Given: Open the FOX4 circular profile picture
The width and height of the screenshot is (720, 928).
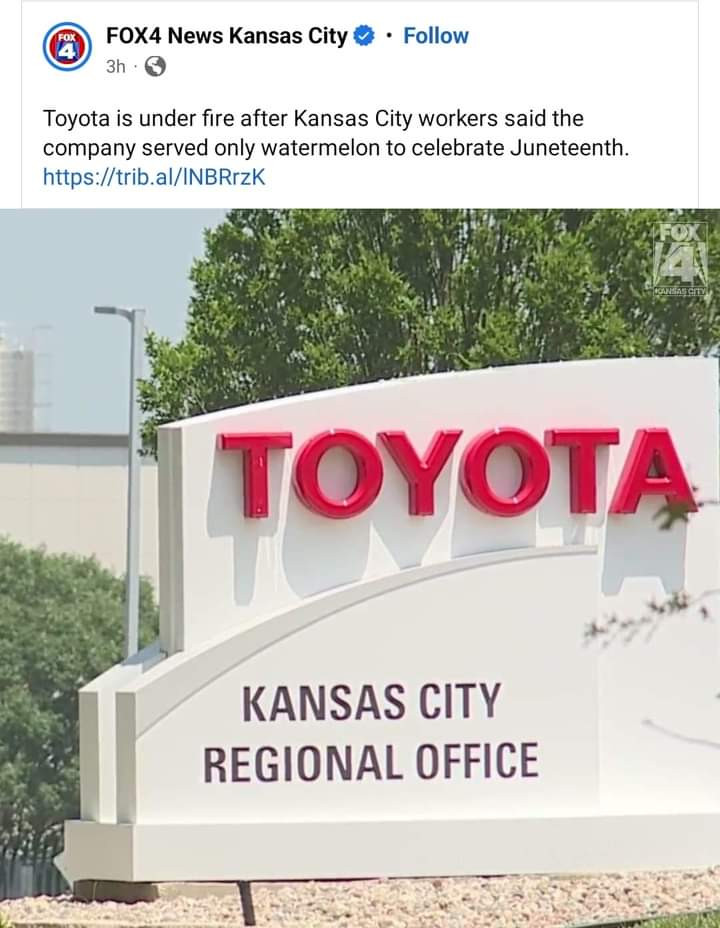Looking at the screenshot, I should 67,48.
